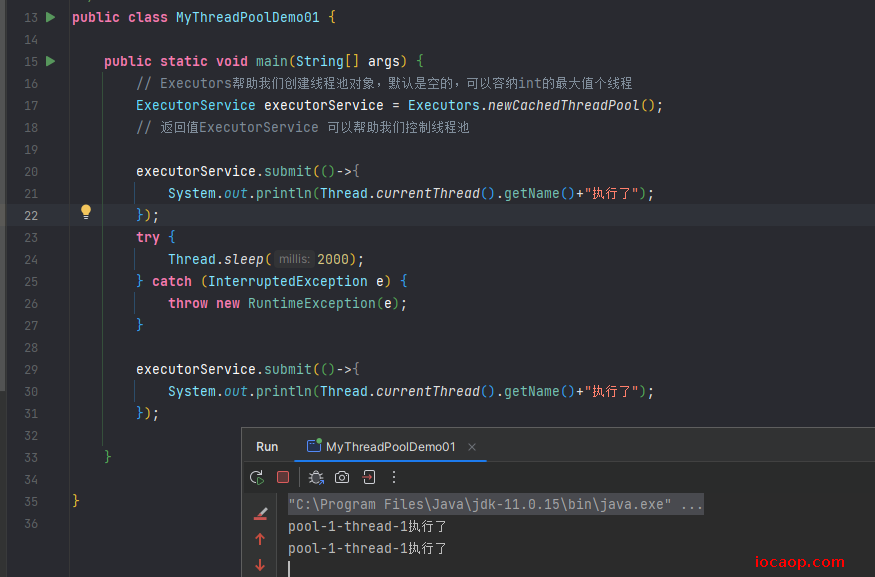Click the 'try' keyword on line 23

[148, 238]
